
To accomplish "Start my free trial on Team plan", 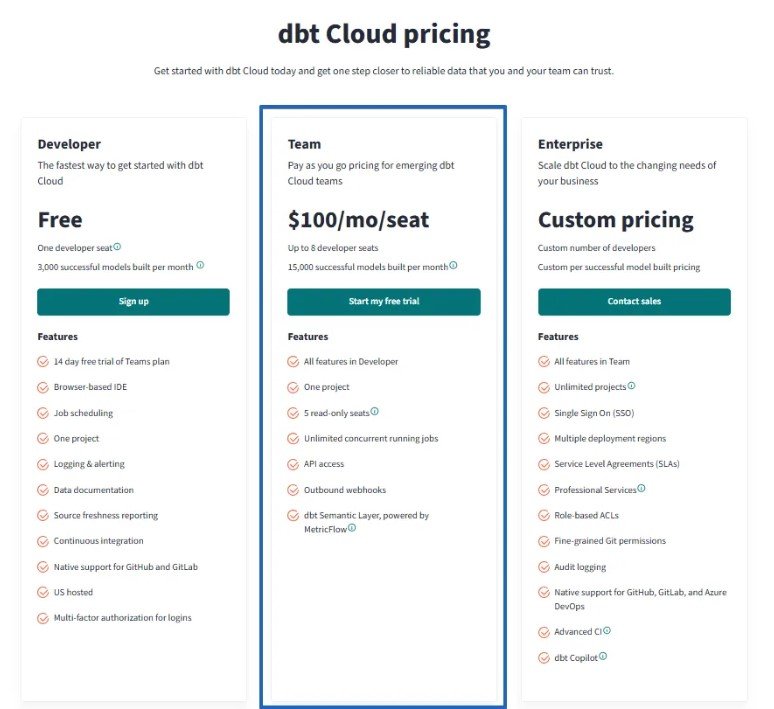I will (384, 302).
